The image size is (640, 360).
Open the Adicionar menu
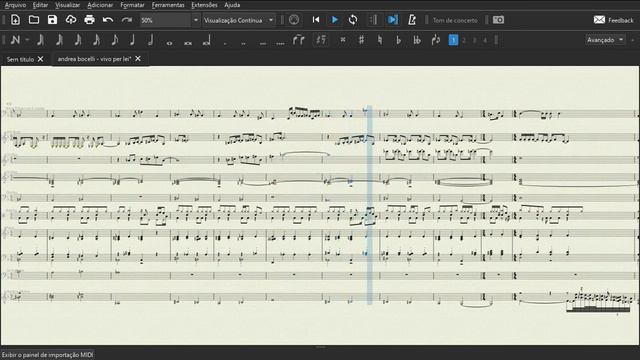(x=100, y=5)
